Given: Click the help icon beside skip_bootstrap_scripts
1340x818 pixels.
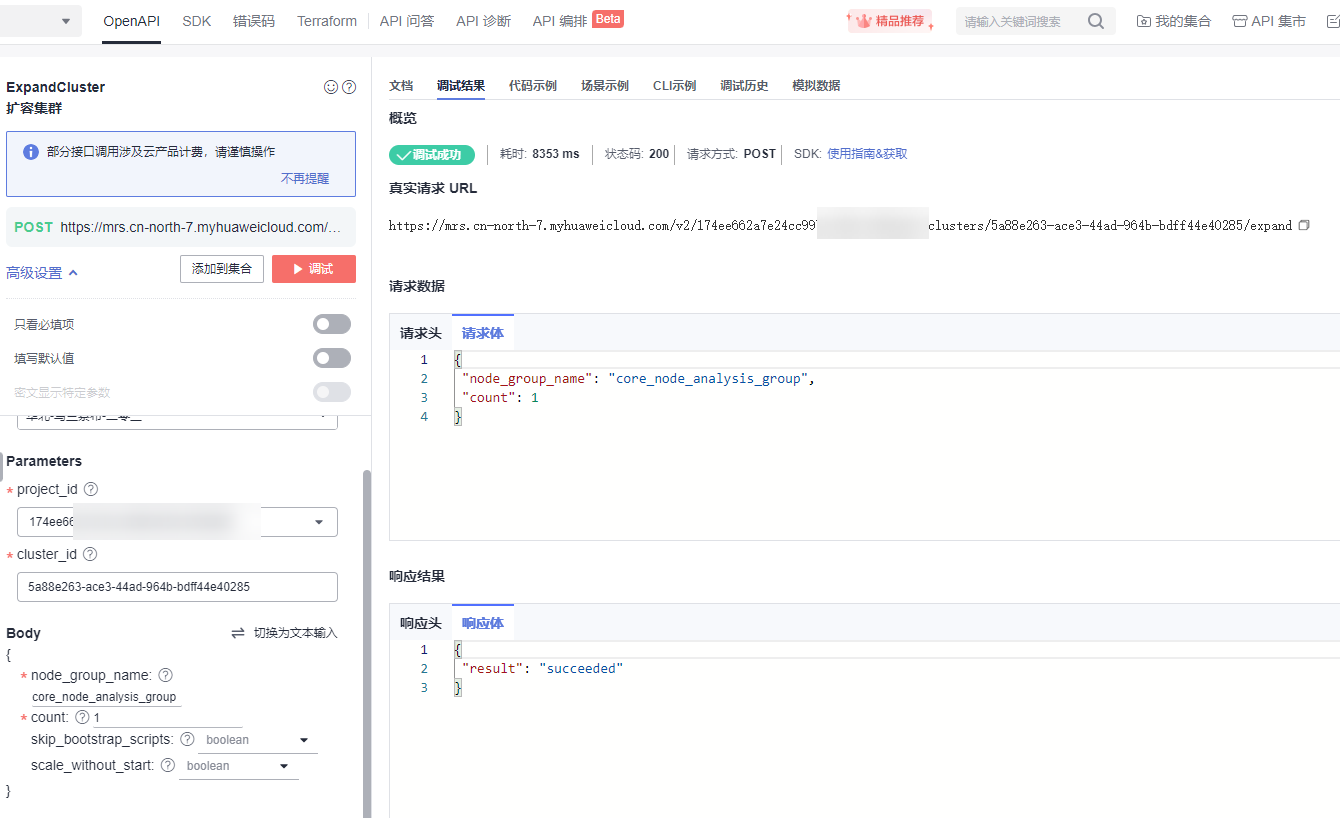Looking at the screenshot, I should click(187, 739).
